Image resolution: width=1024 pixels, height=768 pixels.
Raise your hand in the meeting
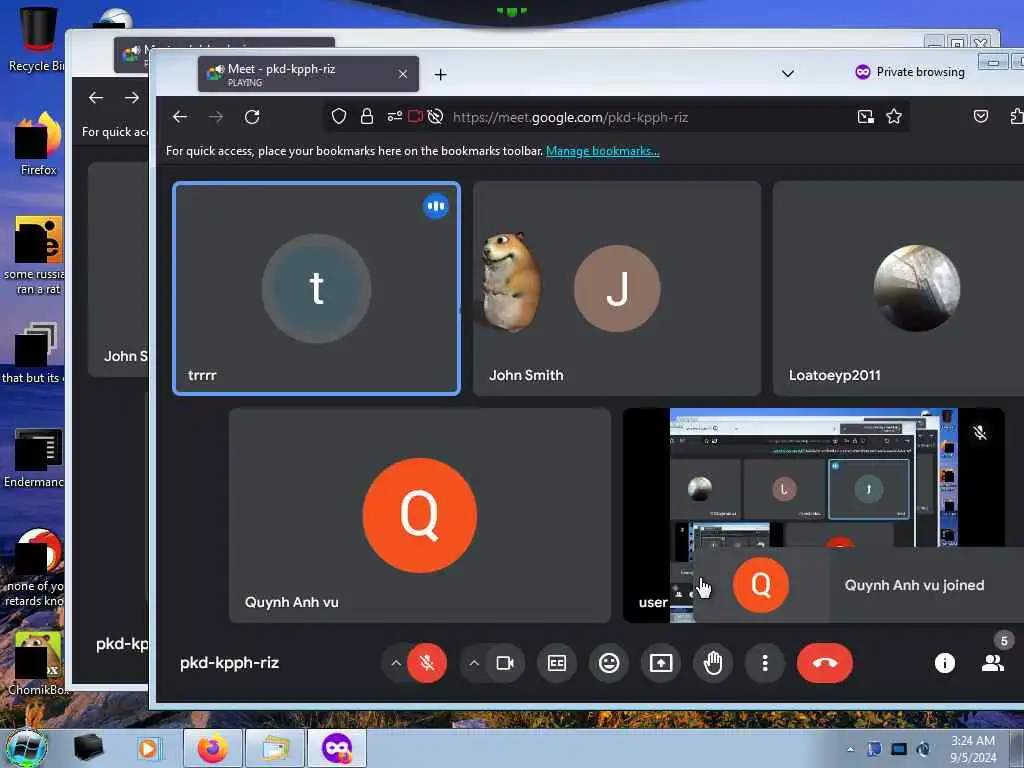coord(712,663)
